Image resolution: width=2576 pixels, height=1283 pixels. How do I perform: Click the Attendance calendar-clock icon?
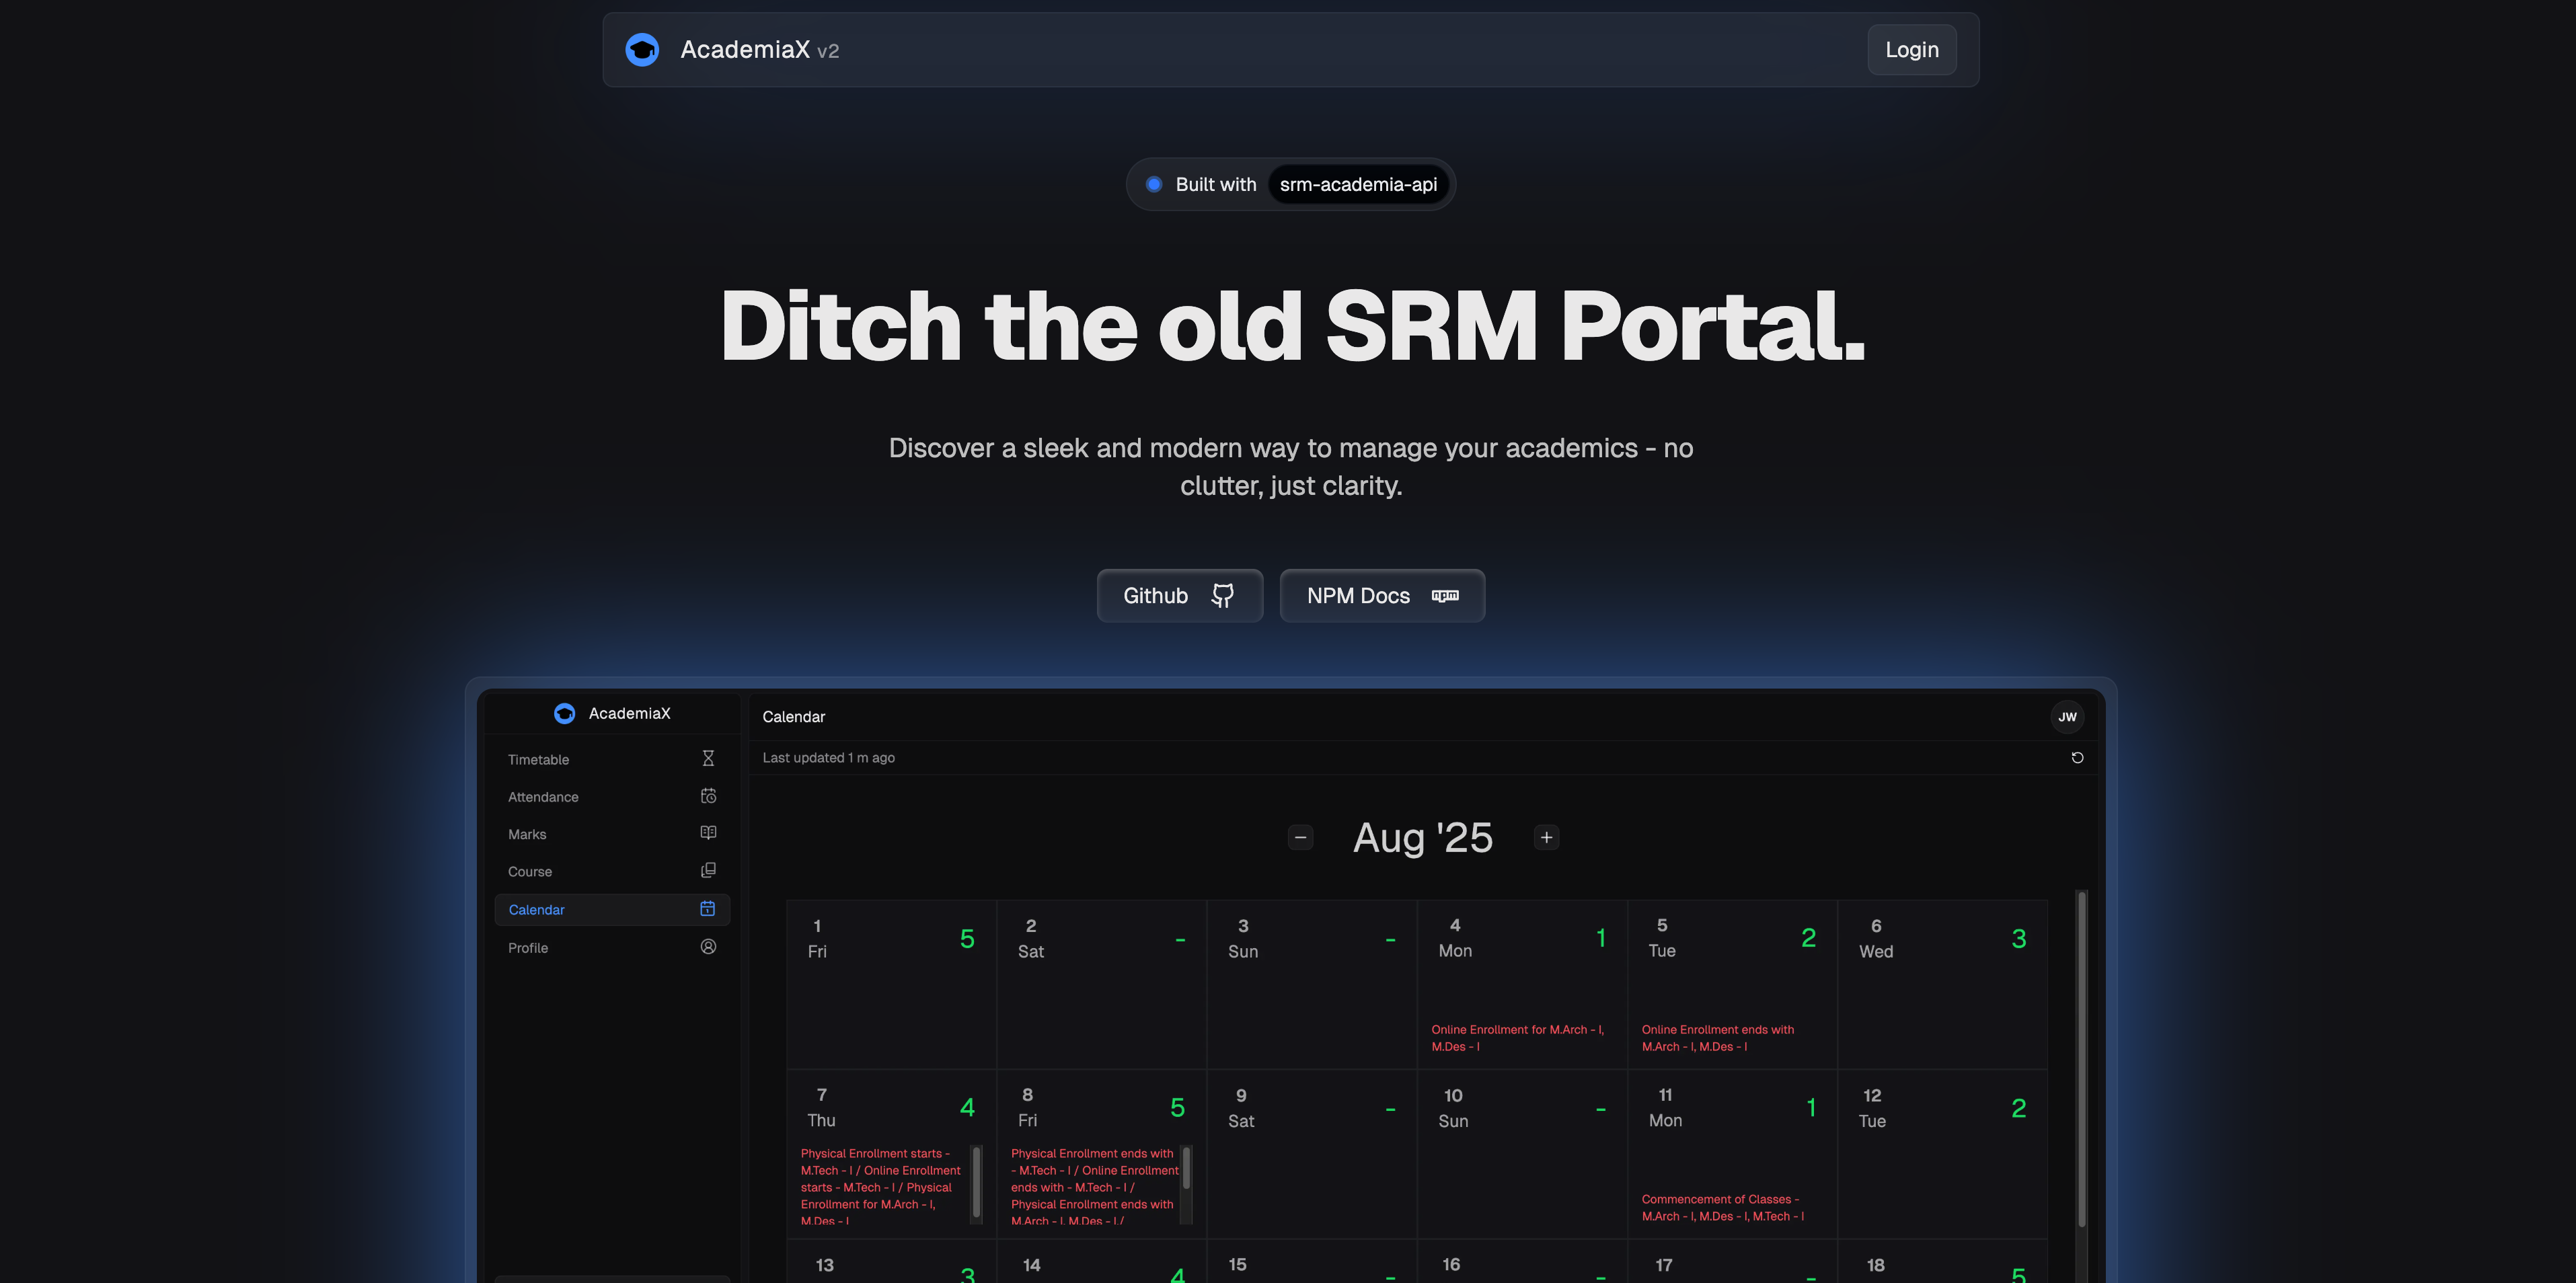(708, 796)
